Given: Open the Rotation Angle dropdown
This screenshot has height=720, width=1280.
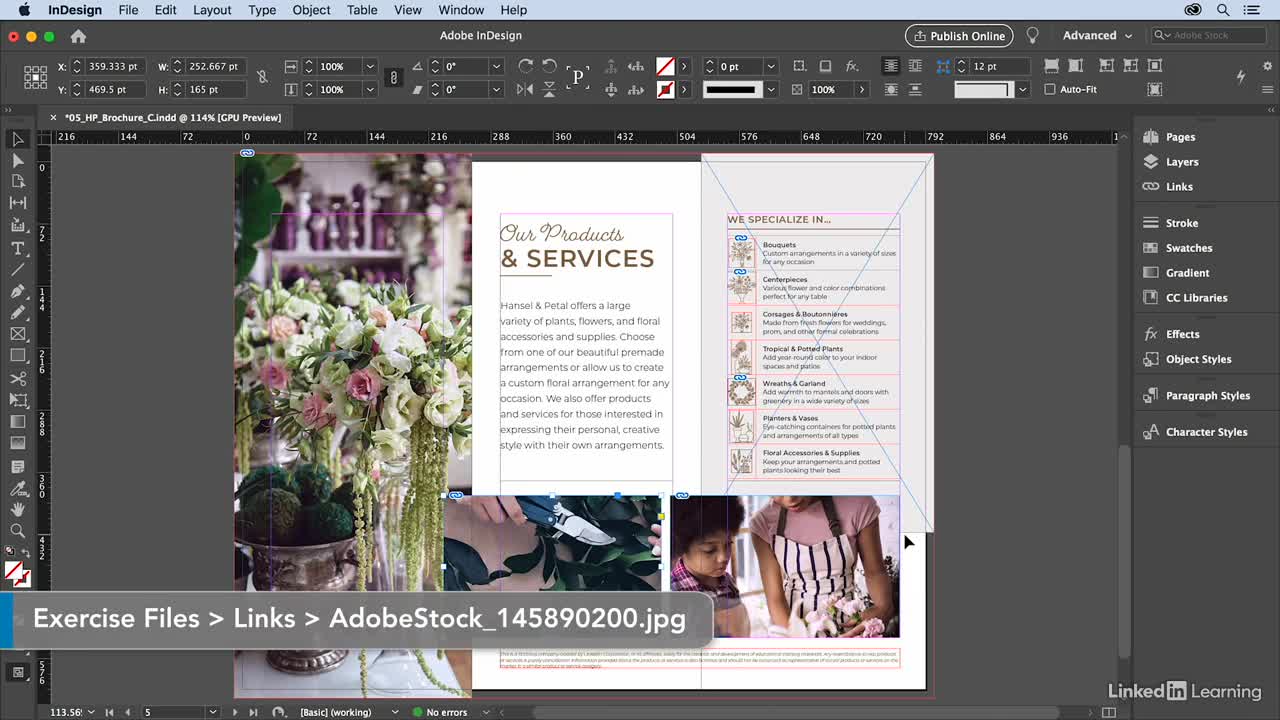Looking at the screenshot, I should point(495,66).
